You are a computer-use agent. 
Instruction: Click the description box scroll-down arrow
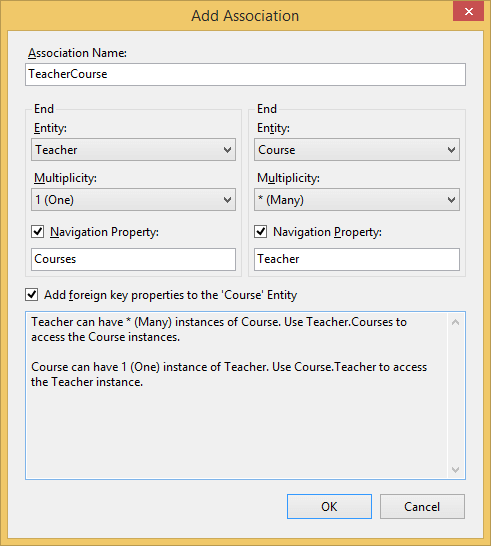pos(455,470)
